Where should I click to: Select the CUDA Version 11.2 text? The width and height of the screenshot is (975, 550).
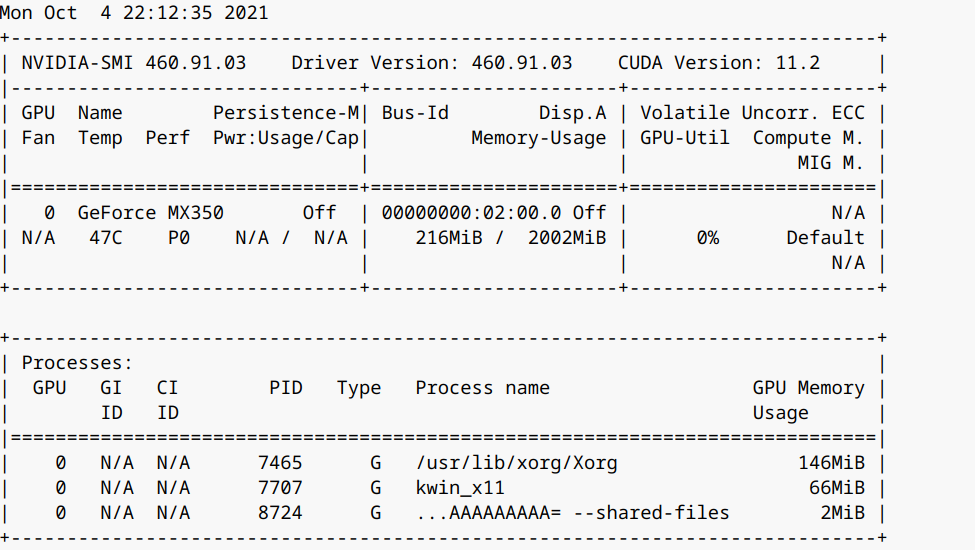(718, 63)
